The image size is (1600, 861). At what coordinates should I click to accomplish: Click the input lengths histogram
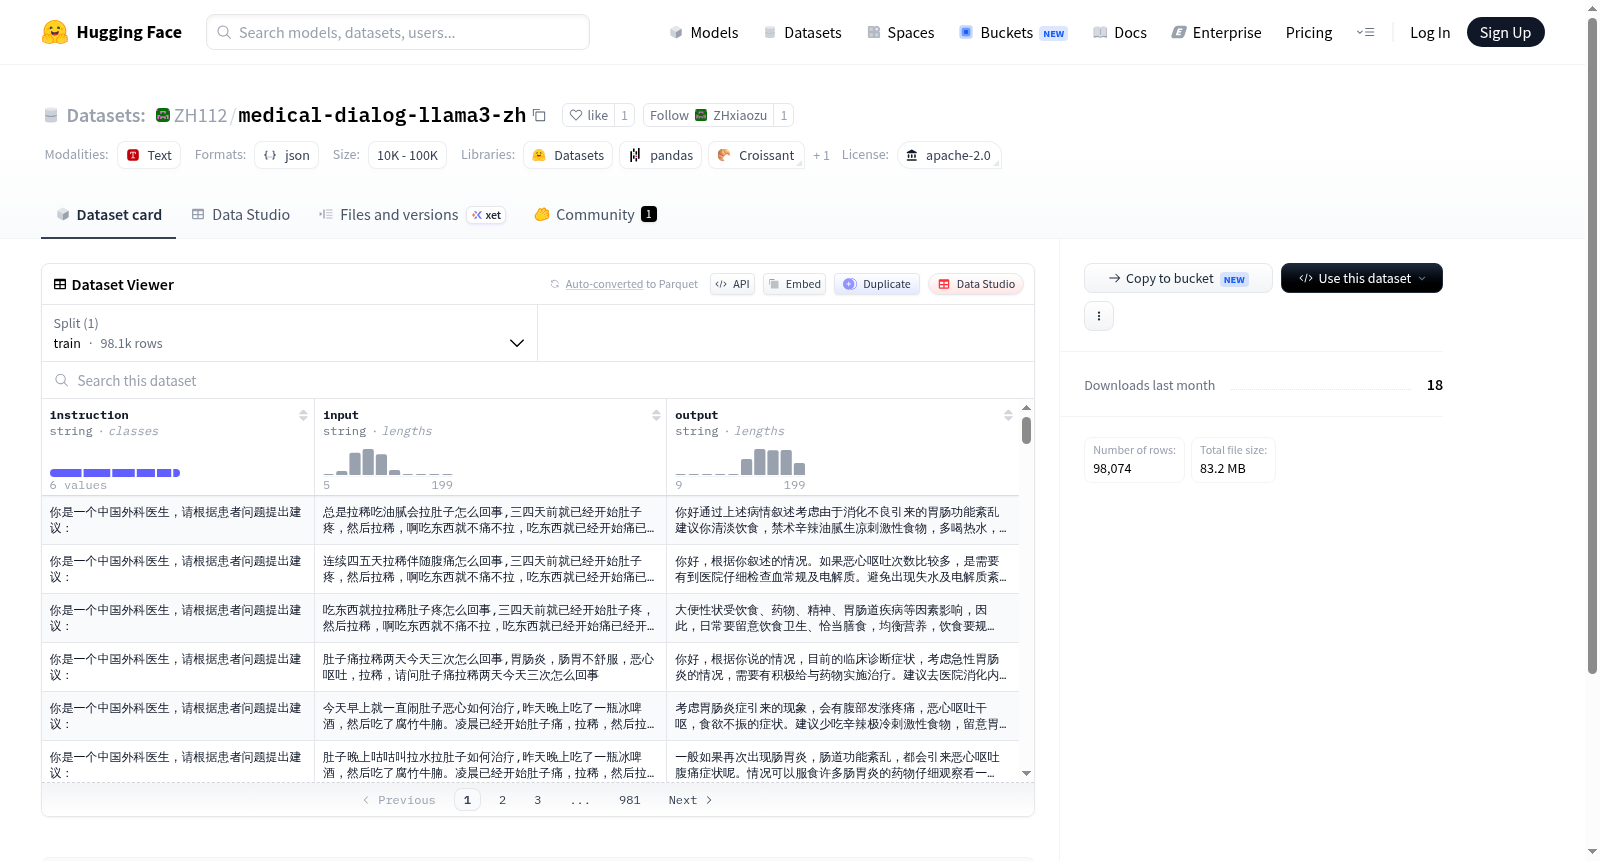388,461
